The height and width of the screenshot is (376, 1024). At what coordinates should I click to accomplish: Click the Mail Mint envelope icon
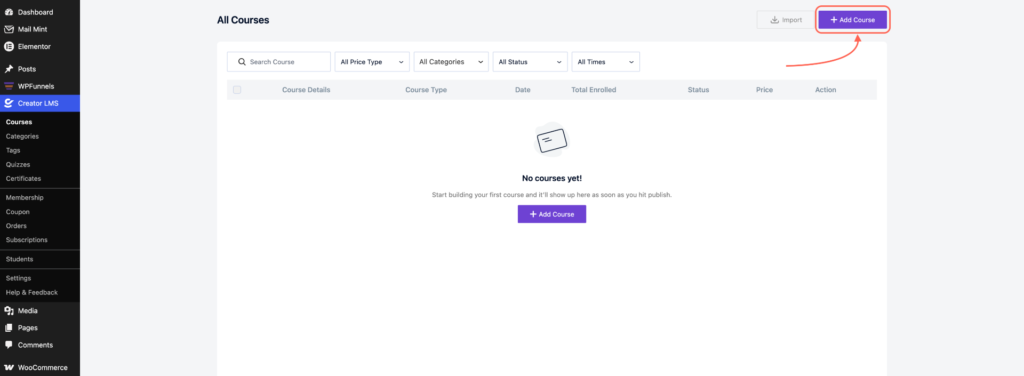click(9, 29)
